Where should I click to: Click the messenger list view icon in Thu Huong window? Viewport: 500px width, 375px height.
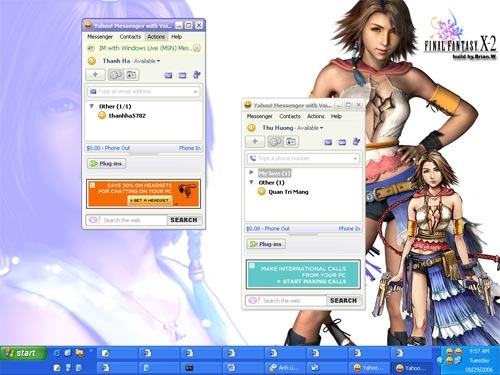click(275, 142)
